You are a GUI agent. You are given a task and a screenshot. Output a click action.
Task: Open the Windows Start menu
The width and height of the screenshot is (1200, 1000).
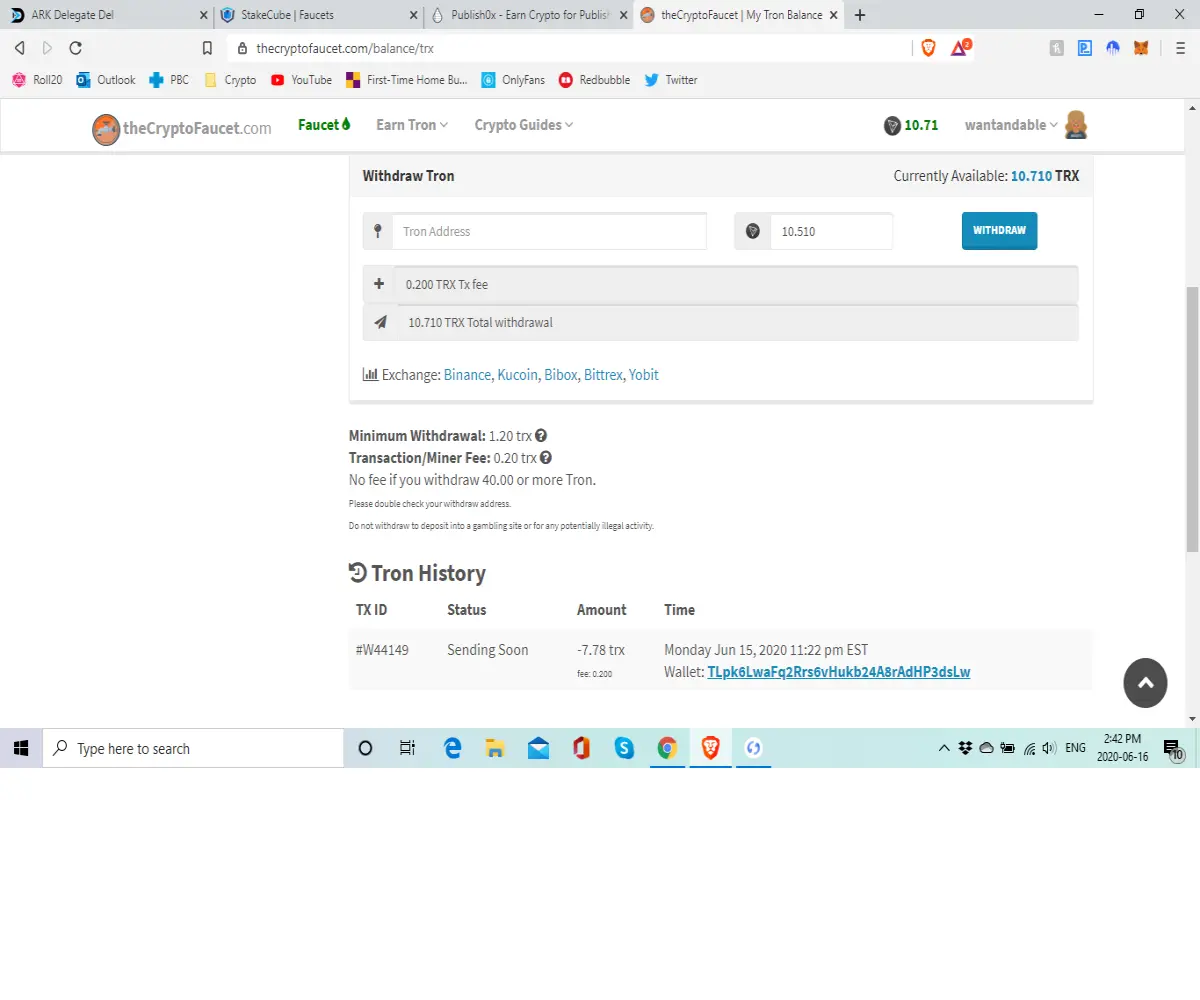21,748
